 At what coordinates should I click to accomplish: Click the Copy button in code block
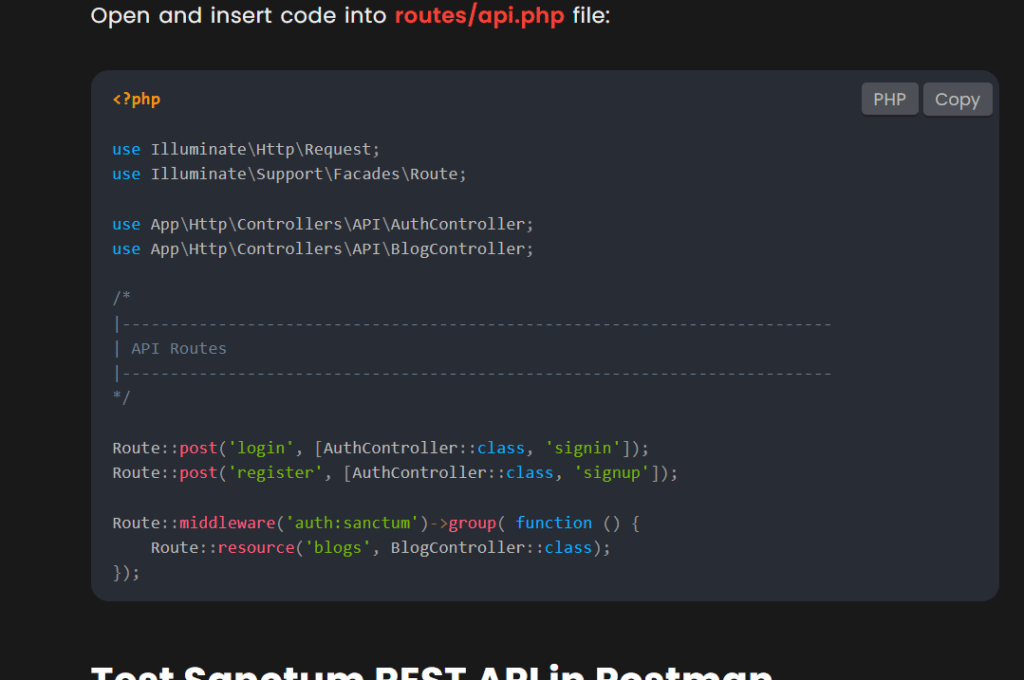point(957,100)
